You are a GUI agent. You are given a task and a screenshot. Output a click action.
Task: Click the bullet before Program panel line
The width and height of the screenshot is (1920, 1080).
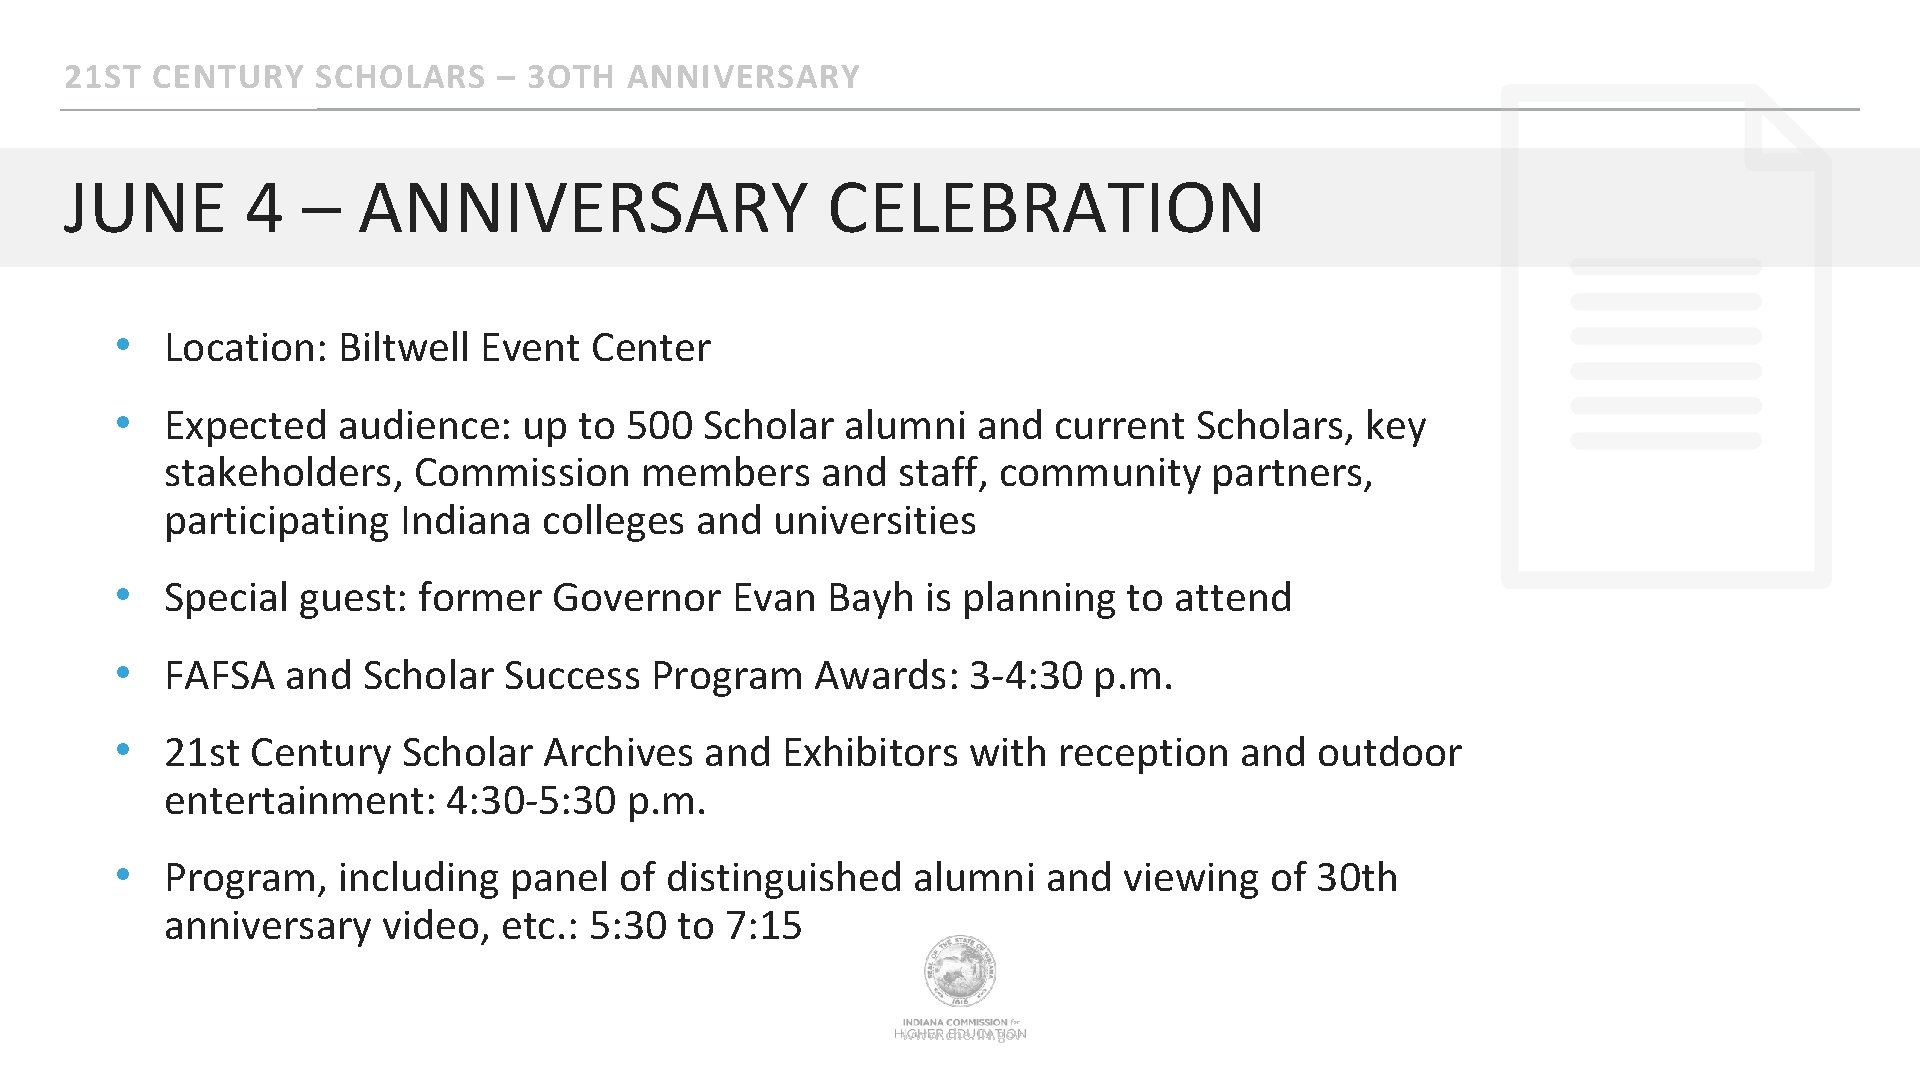tap(122, 874)
